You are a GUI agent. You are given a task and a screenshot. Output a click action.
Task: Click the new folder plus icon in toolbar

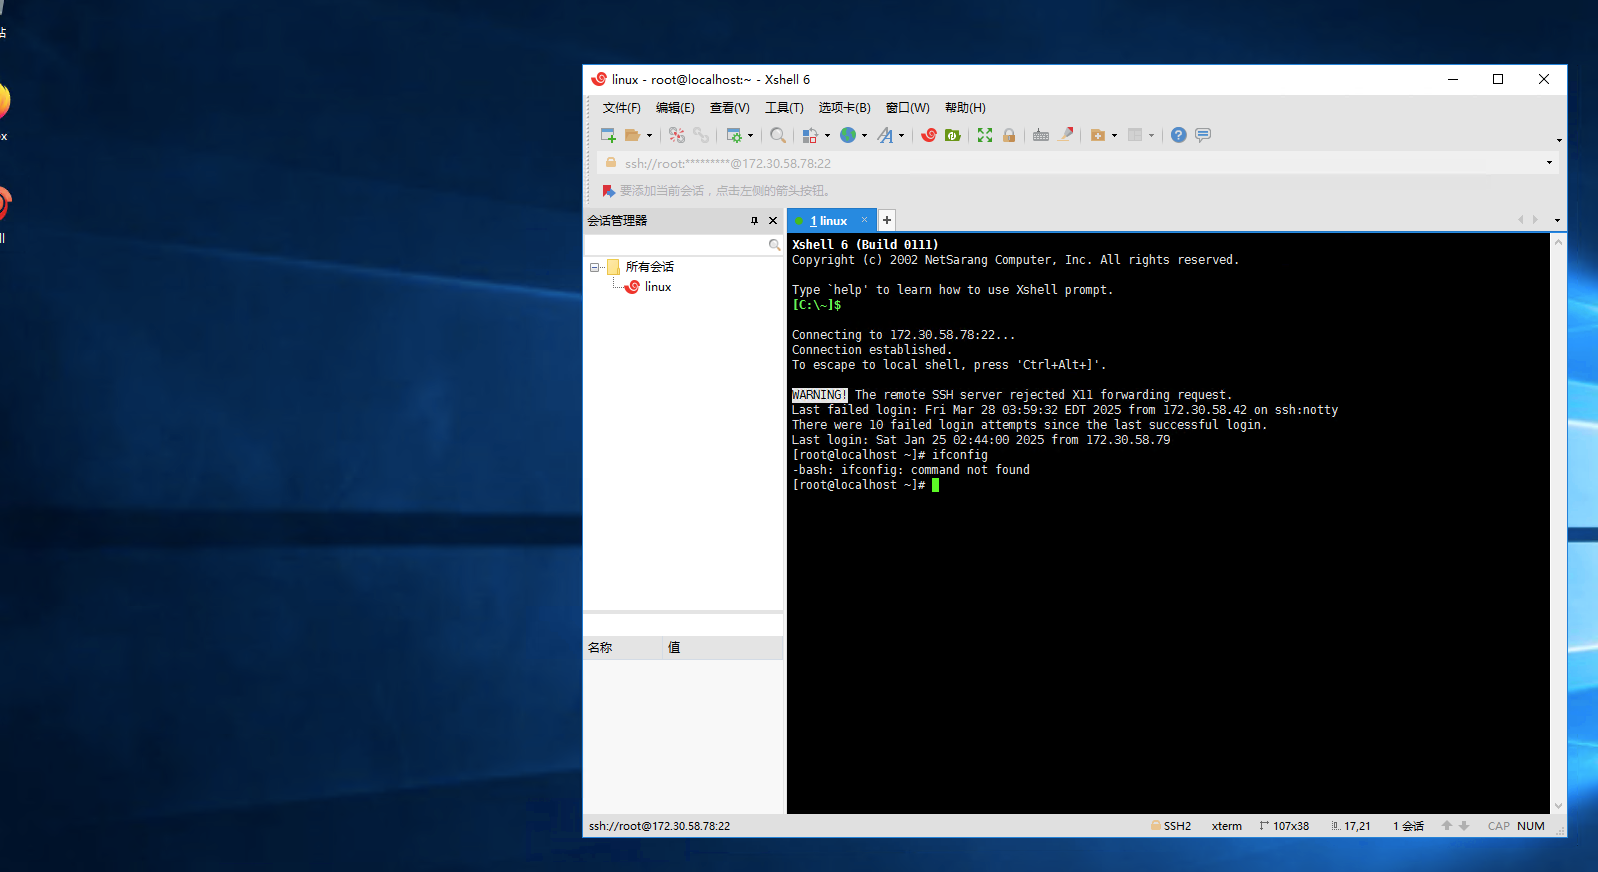click(x=1098, y=135)
